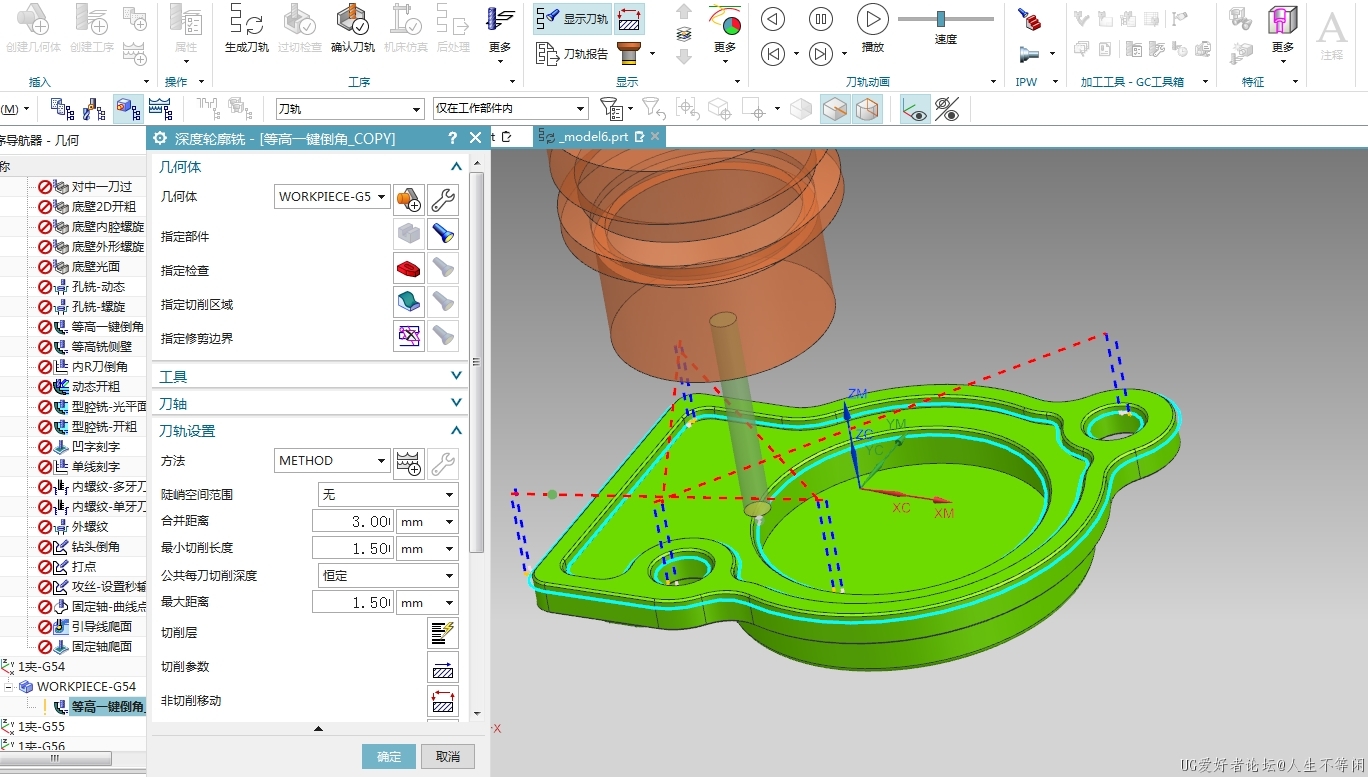Open 刀轨报告 toolpath report
The width and height of the screenshot is (1368, 777).
pos(573,54)
